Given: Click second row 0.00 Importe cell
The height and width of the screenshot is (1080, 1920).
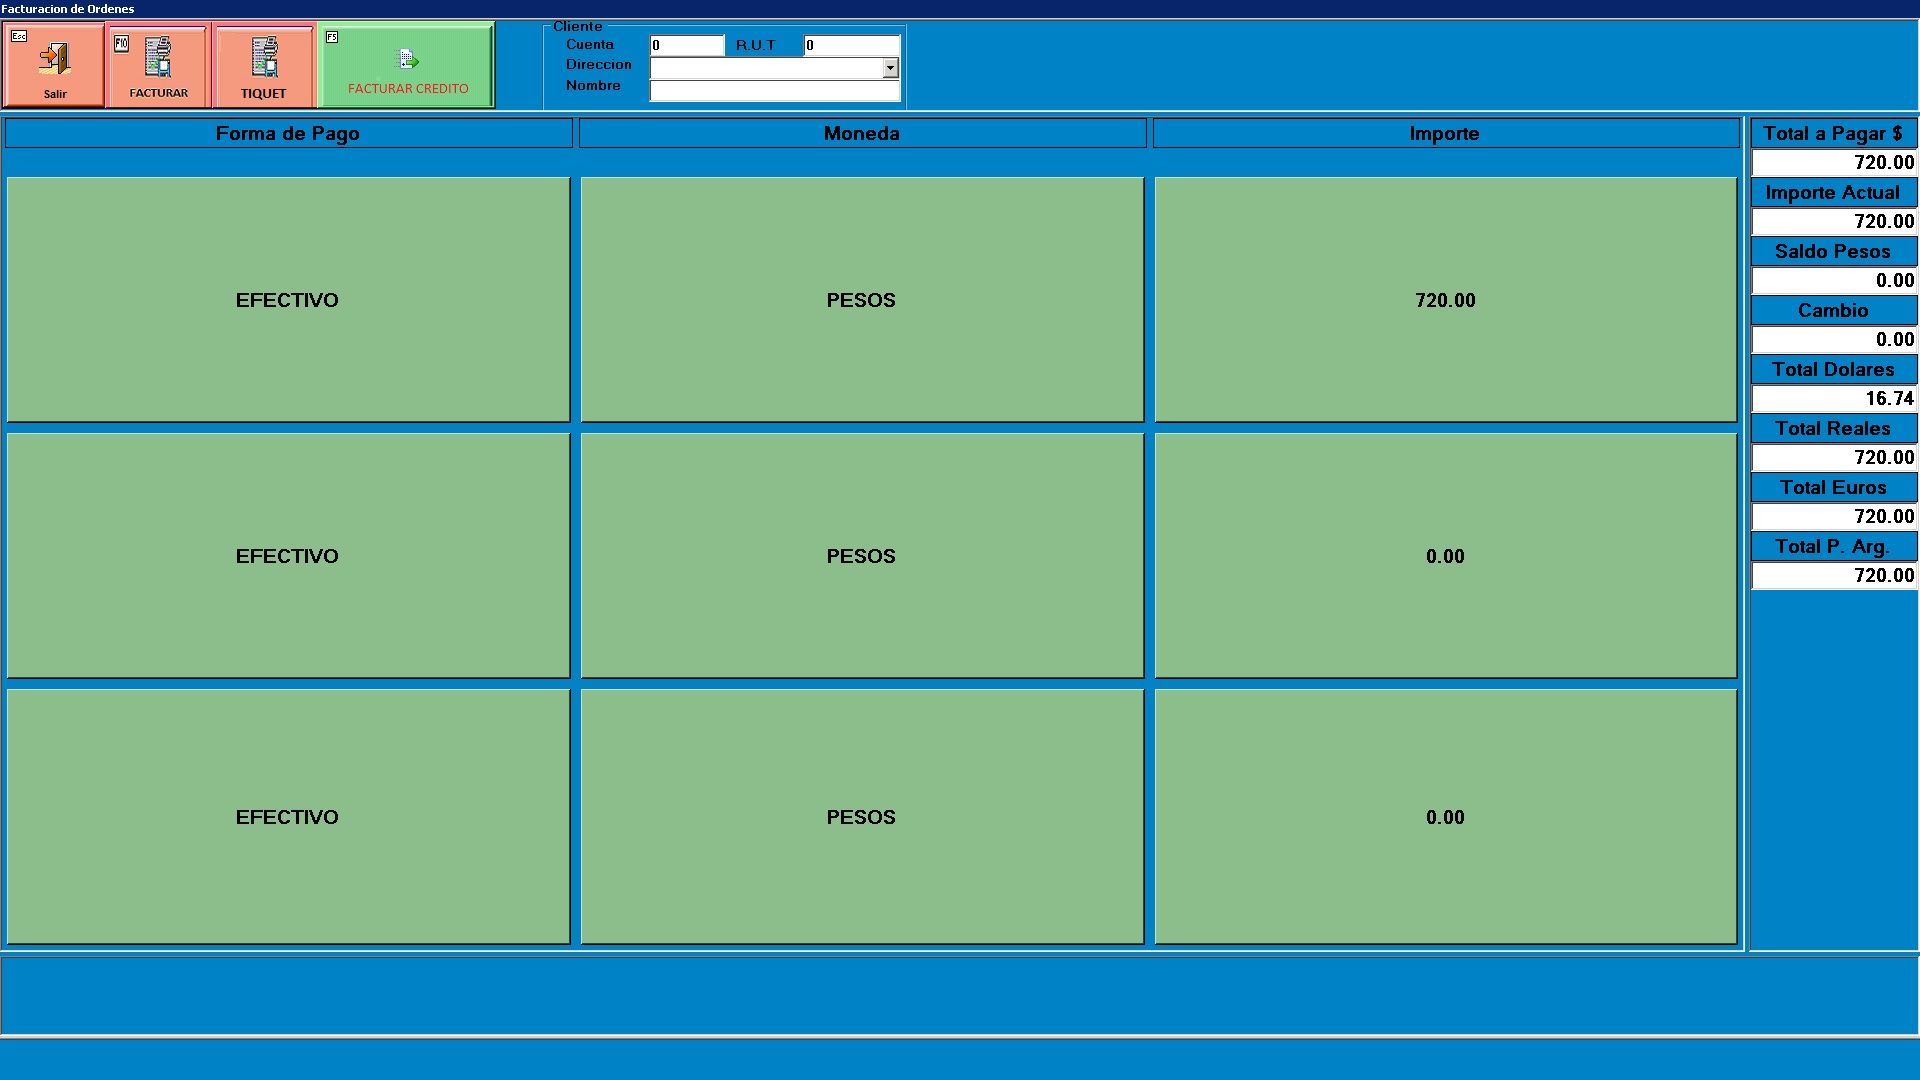Looking at the screenshot, I should click(1445, 556).
